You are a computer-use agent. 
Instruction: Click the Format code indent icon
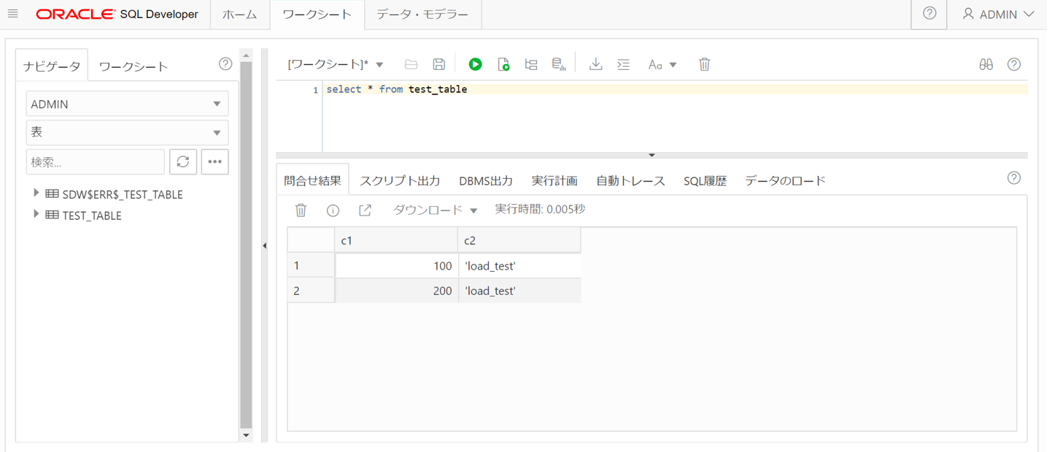[x=623, y=64]
